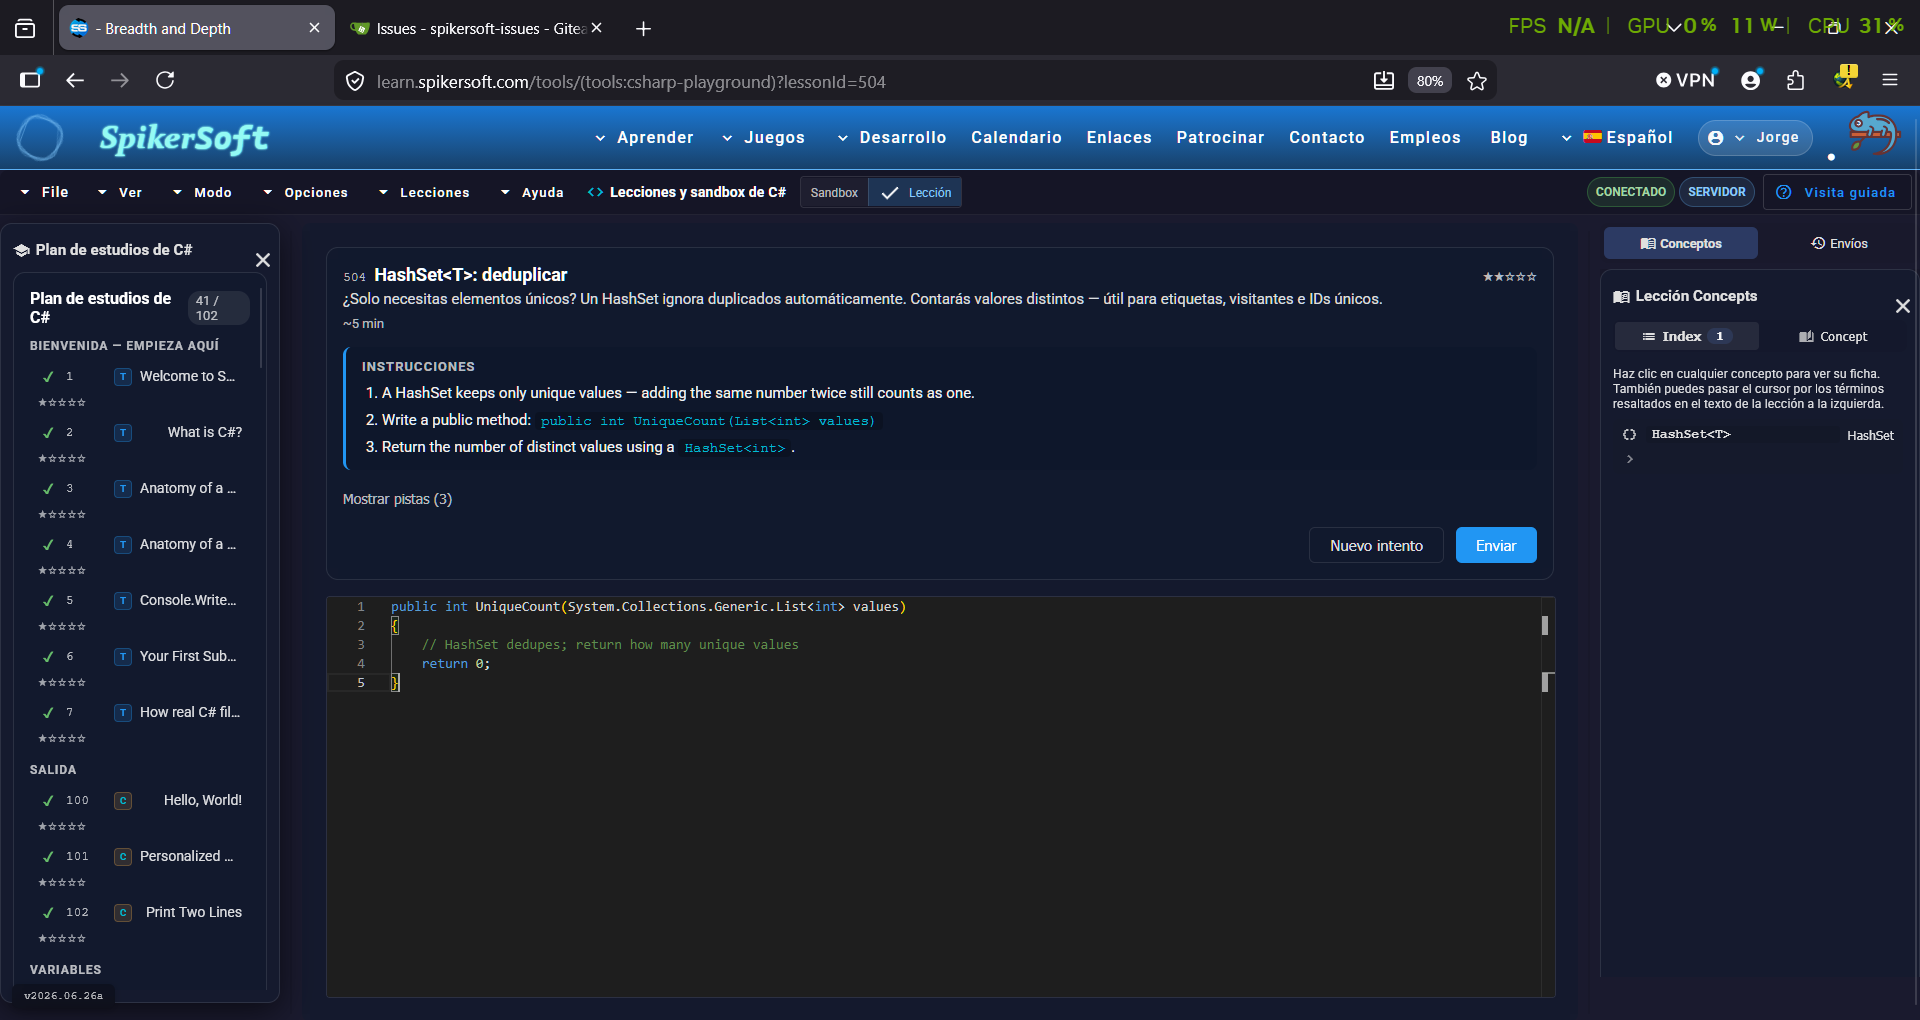Submit the code with Enviar button
Image resolution: width=1920 pixels, height=1020 pixels.
(x=1495, y=545)
